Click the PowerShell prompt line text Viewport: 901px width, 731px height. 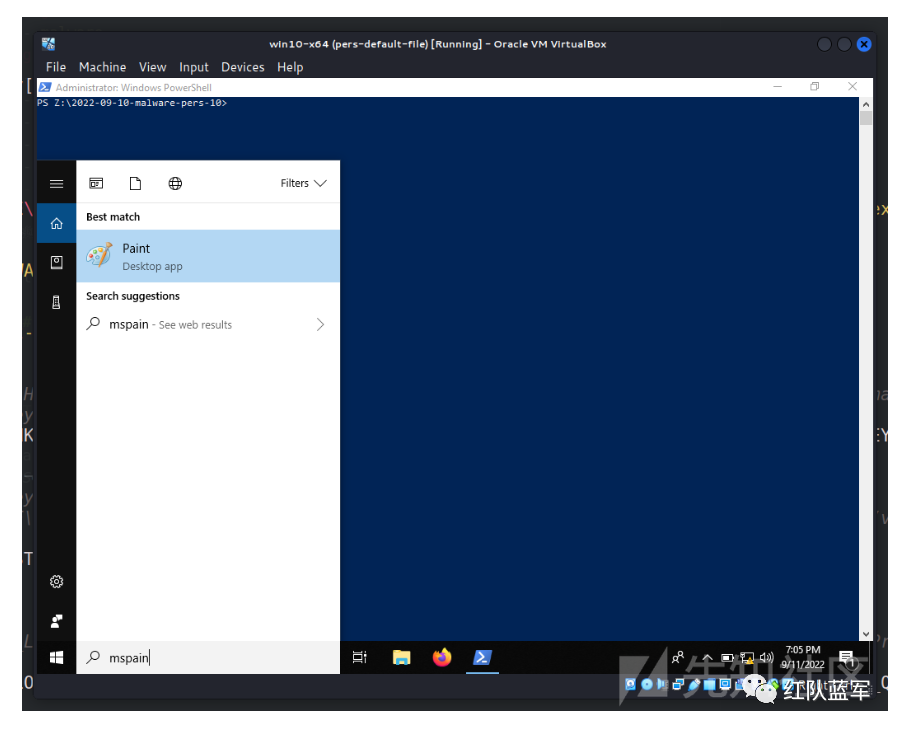pos(132,103)
